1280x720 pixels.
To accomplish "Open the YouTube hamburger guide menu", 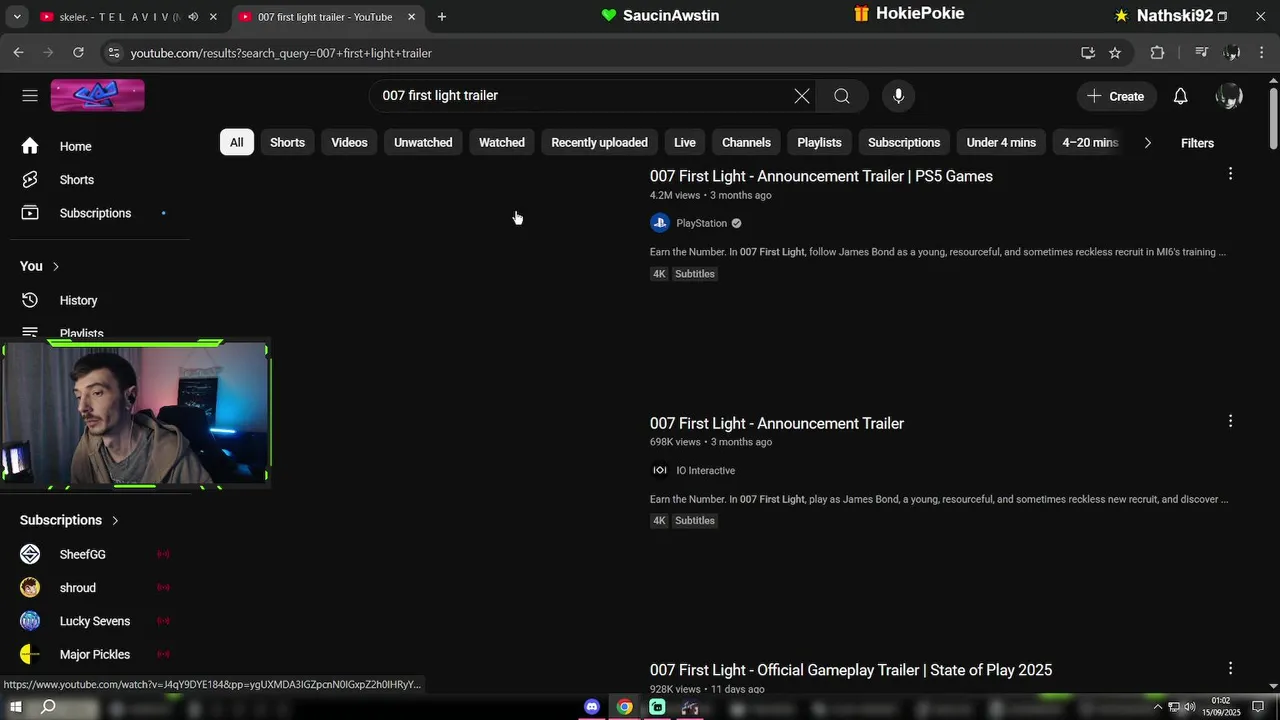I will pos(30,95).
